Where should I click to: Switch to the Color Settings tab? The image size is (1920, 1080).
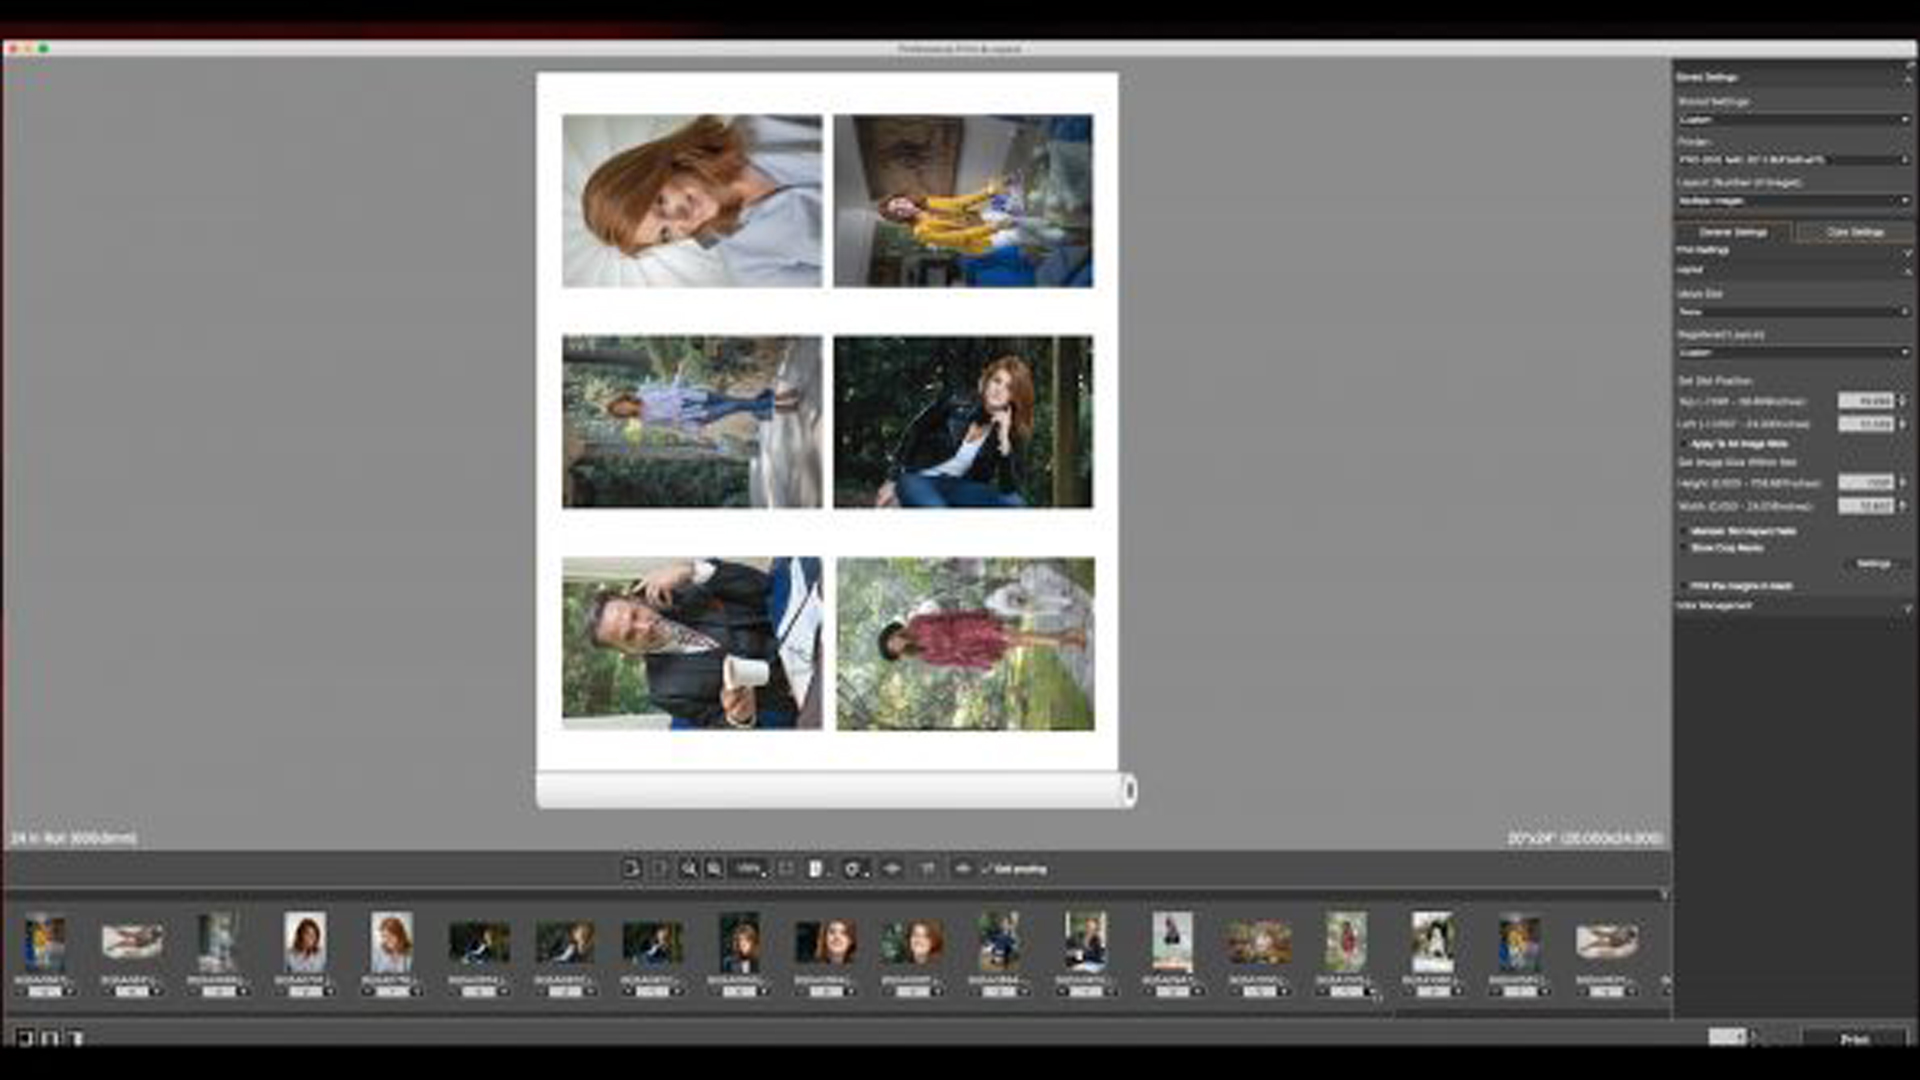pyautogui.click(x=1855, y=232)
